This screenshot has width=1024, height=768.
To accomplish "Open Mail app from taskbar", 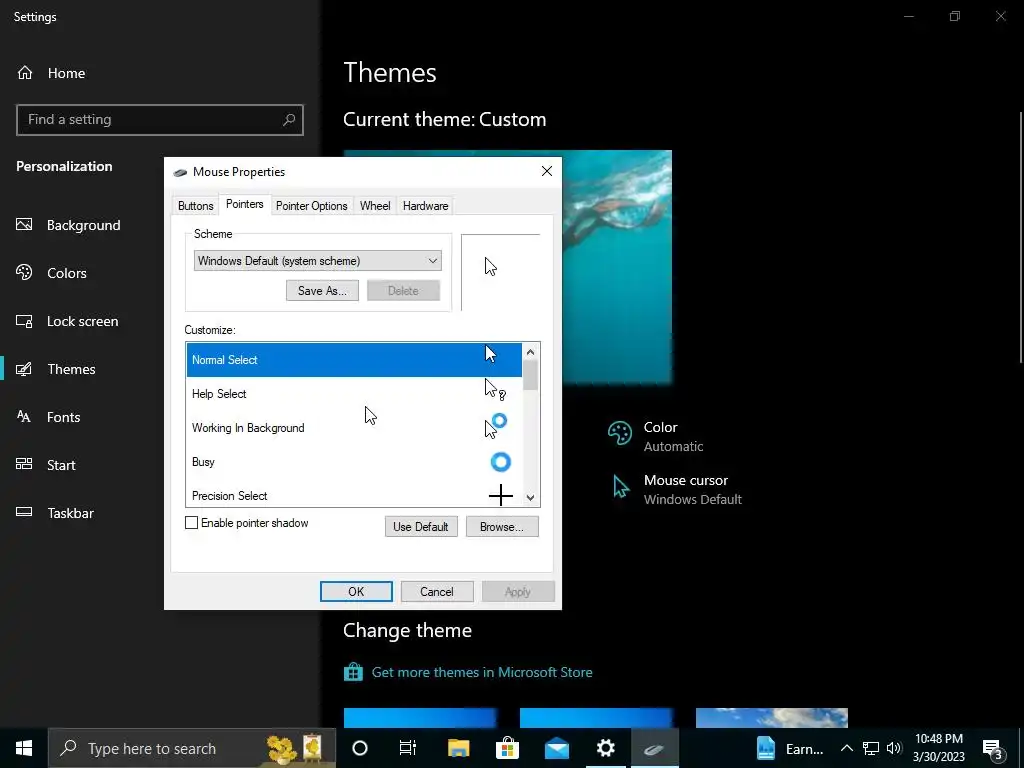I will click(556, 748).
